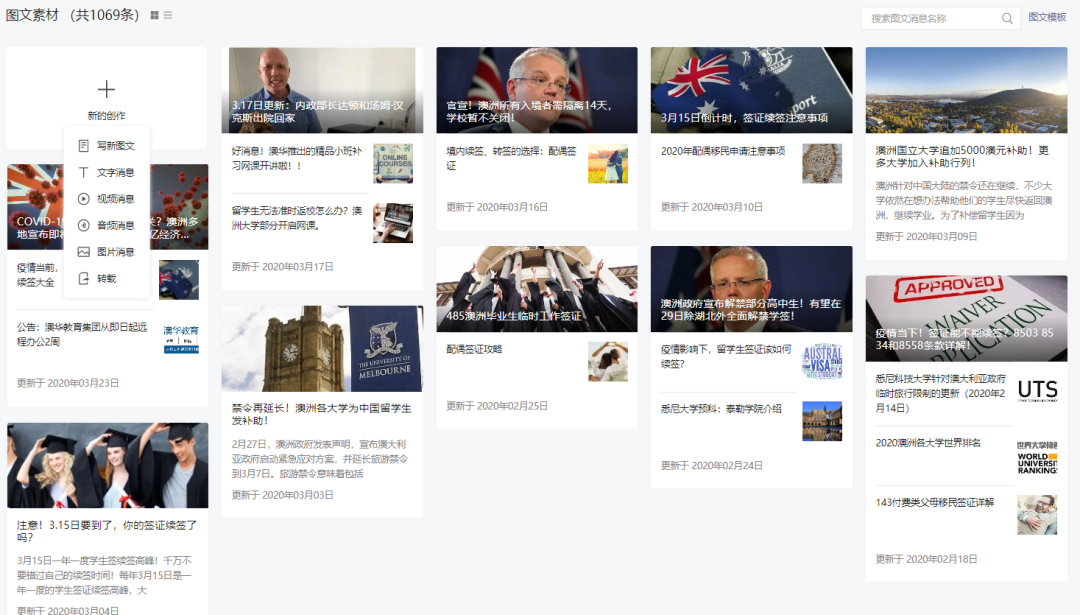
Task: Open article 2020年配偶移民申请注意事项
Action: [723, 151]
